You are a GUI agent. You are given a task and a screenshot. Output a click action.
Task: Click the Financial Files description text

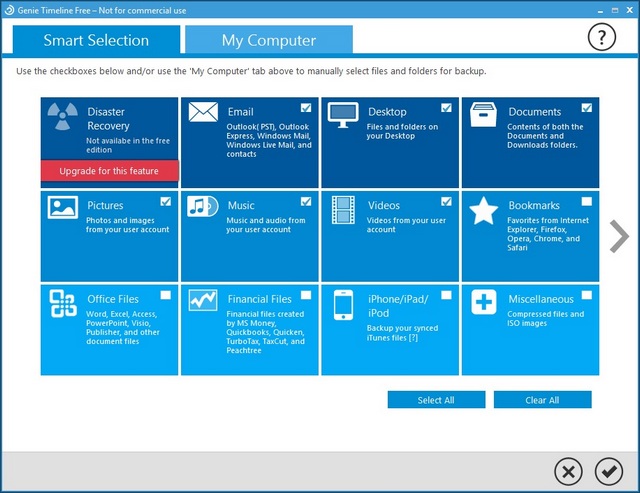(x=265, y=332)
